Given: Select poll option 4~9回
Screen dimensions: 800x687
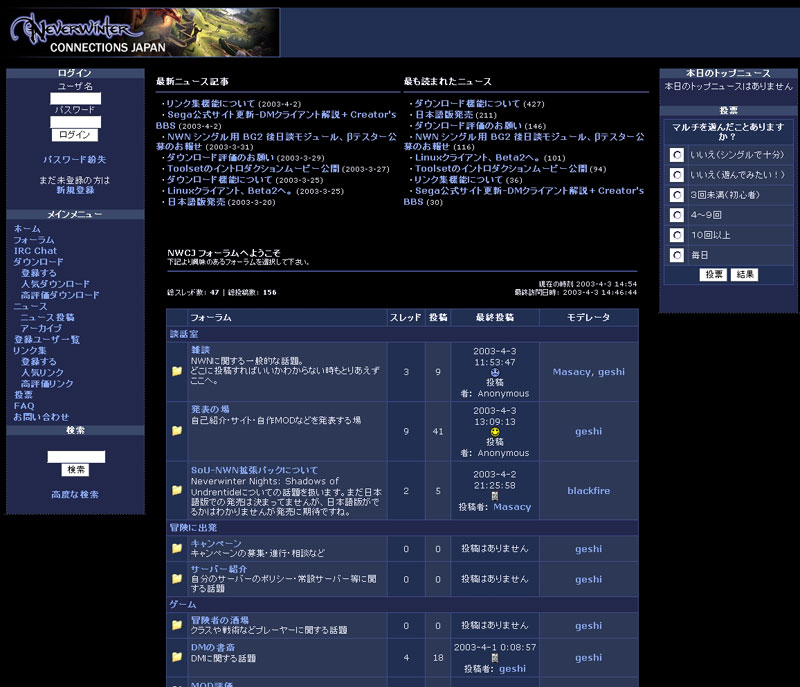Looking at the screenshot, I should point(677,215).
